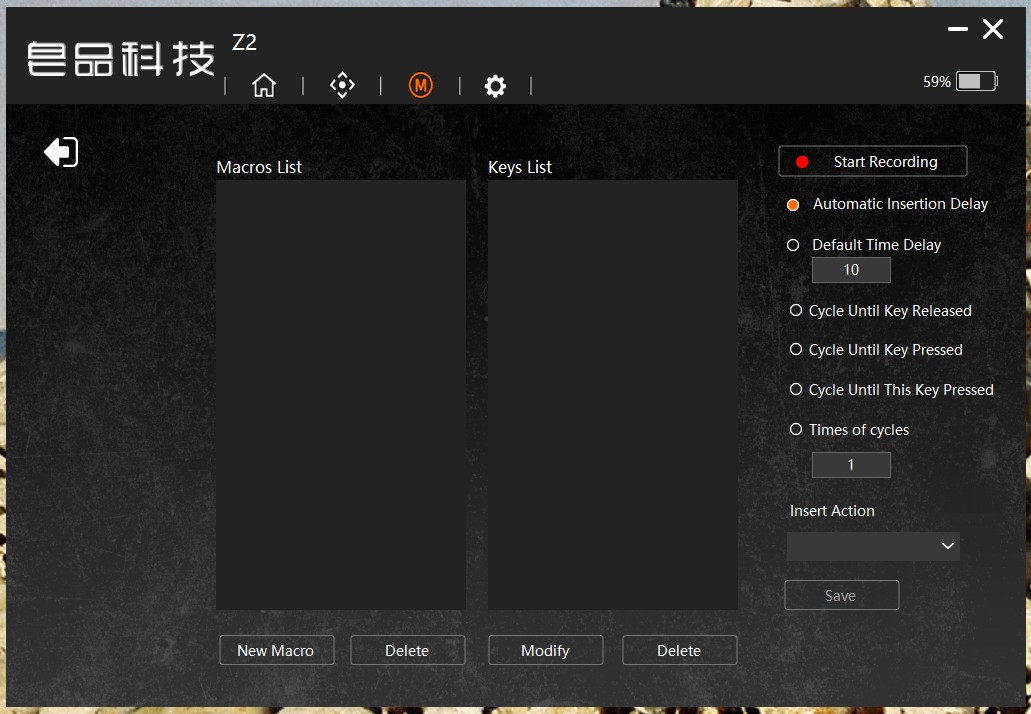Image resolution: width=1031 pixels, height=714 pixels.
Task: Select the orange Macro M icon
Action: point(421,85)
